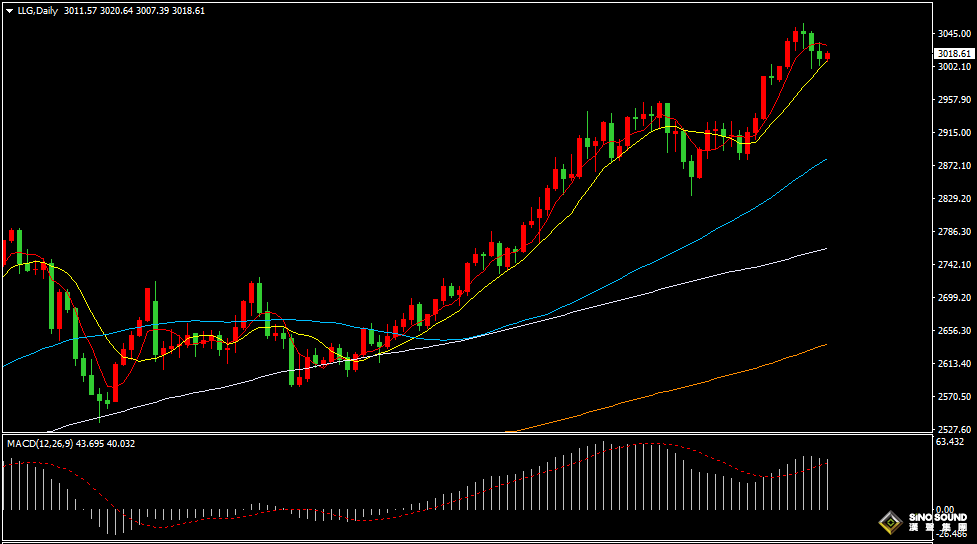The height and width of the screenshot is (544, 977).
Task: Select the 63.432 MACD scale value
Action: (x=950, y=442)
